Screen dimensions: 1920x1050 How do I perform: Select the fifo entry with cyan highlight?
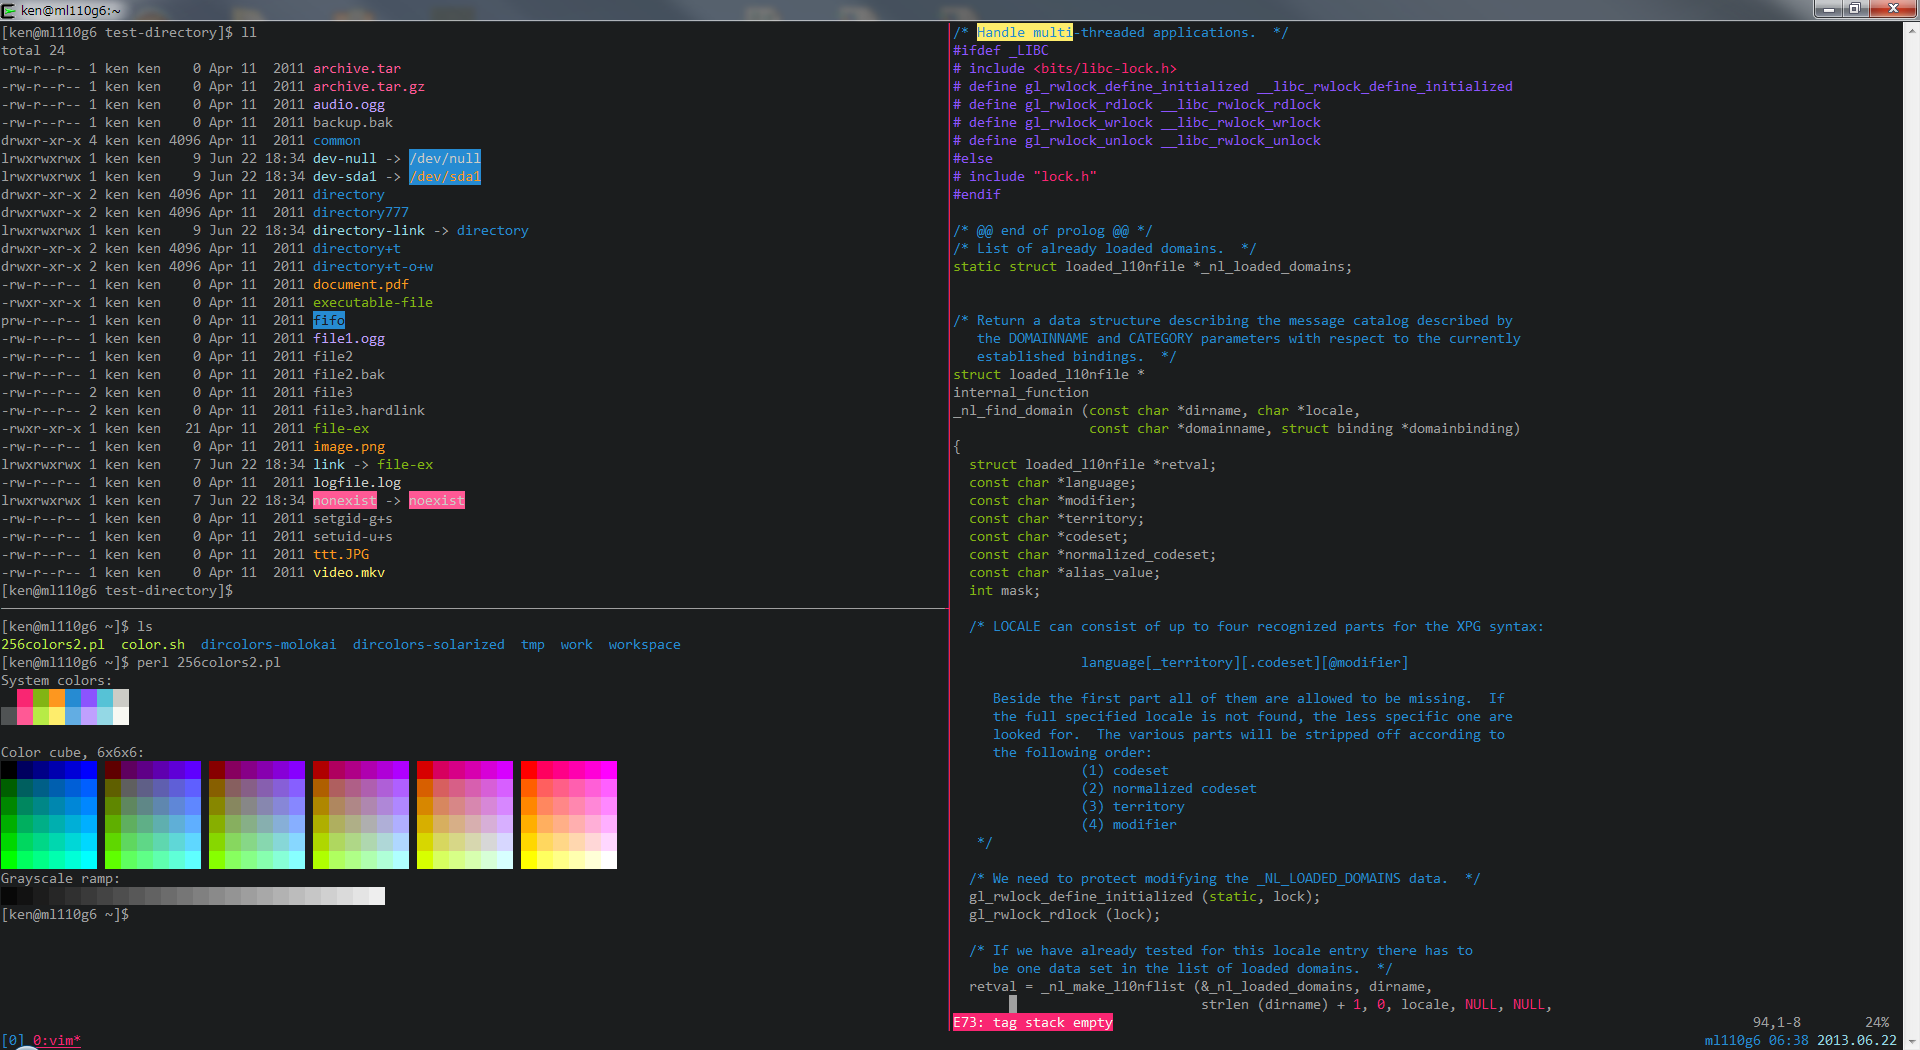pyautogui.click(x=329, y=320)
